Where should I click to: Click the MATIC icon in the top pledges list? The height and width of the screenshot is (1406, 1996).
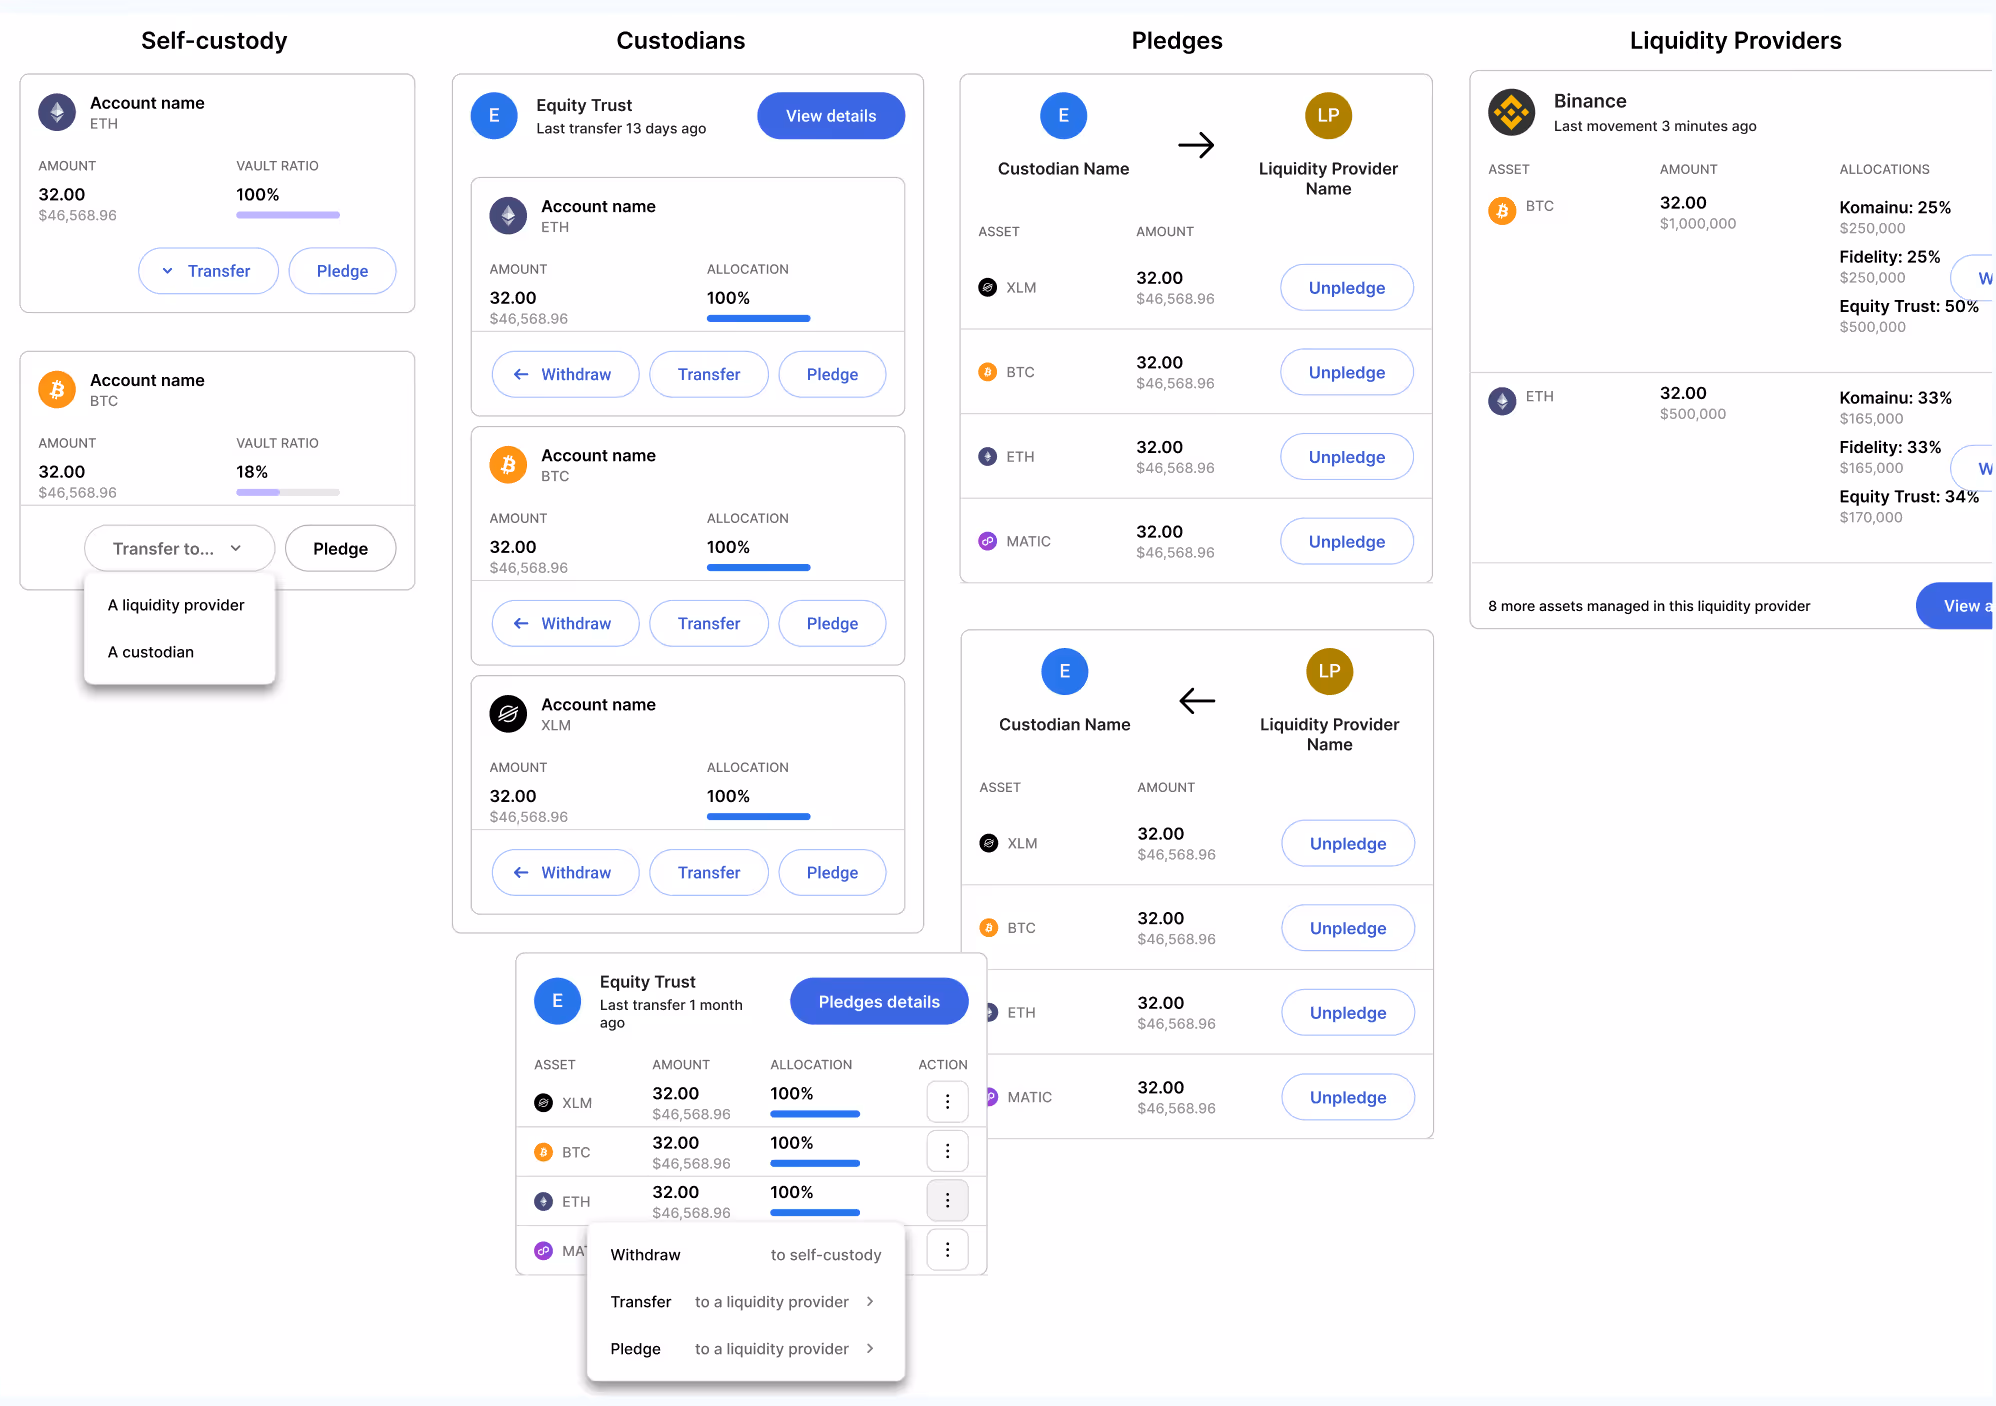point(987,541)
